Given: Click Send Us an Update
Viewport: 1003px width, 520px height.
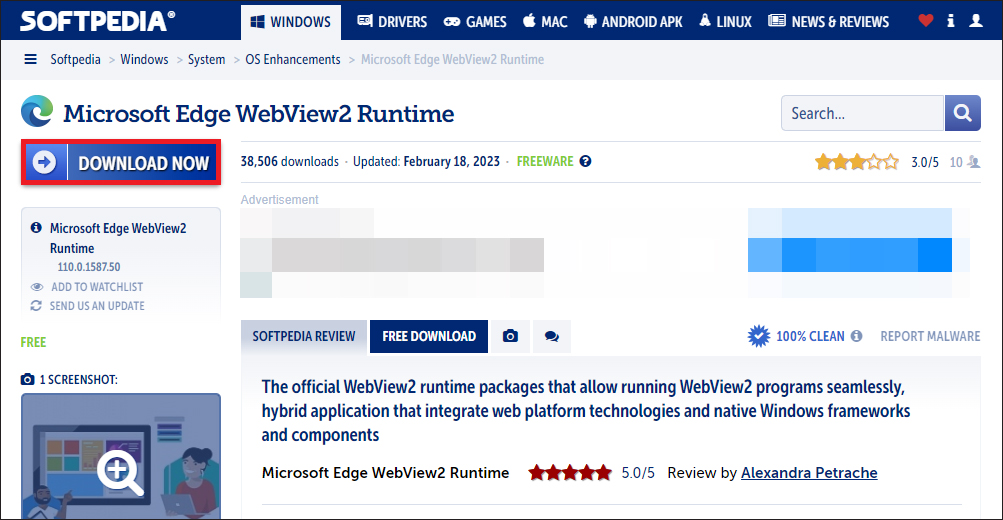Looking at the screenshot, I should coord(97,306).
